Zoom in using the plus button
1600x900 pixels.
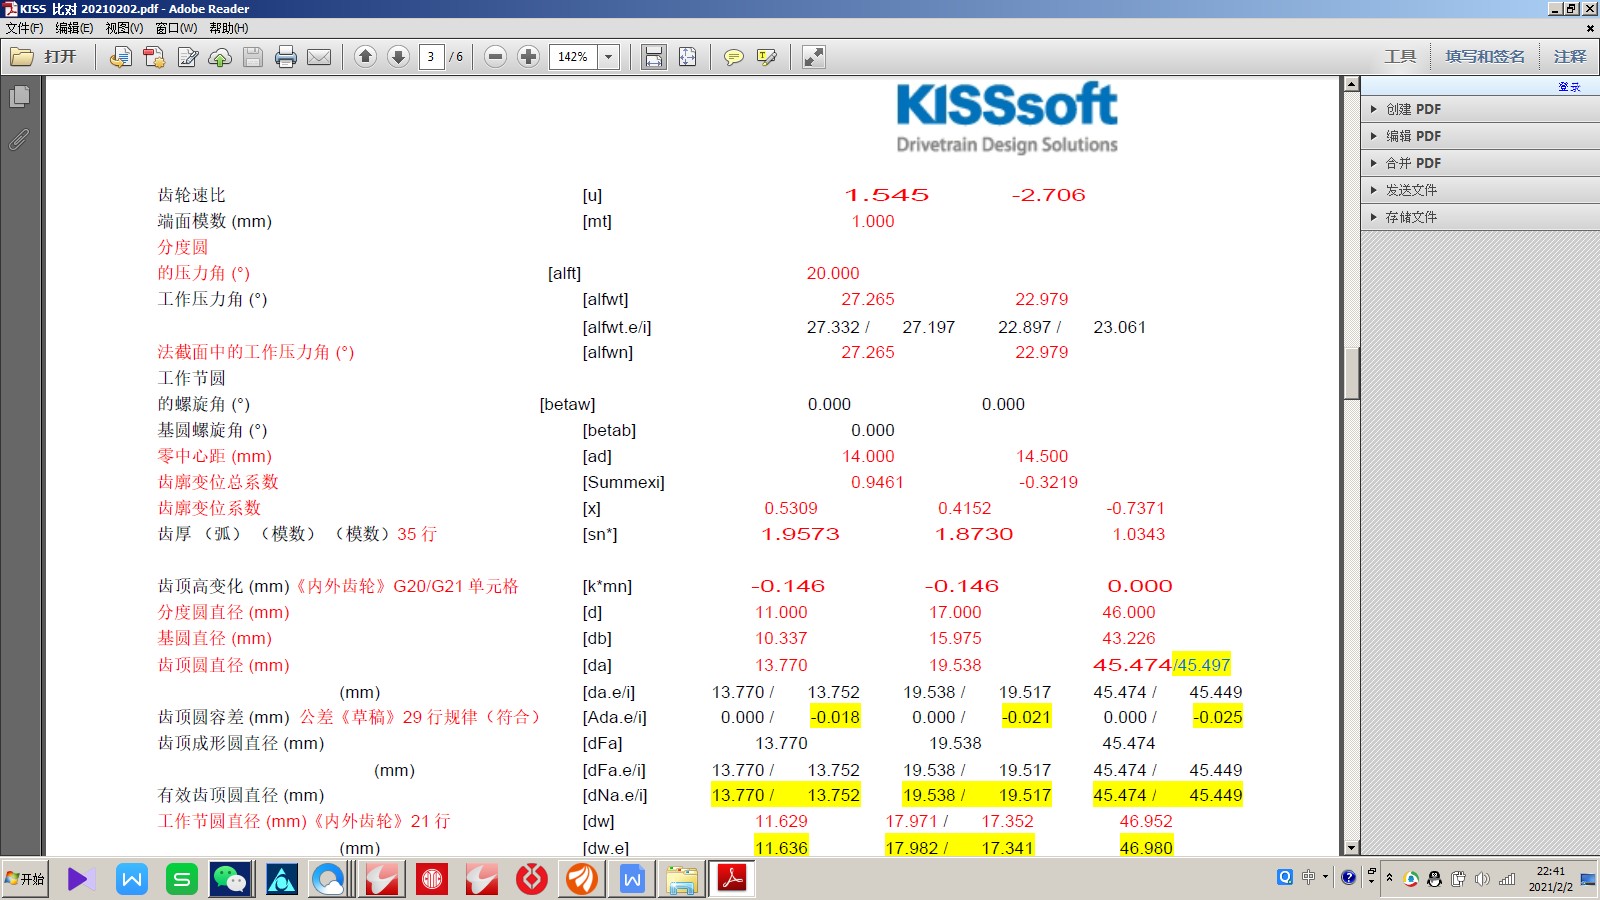[529, 57]
